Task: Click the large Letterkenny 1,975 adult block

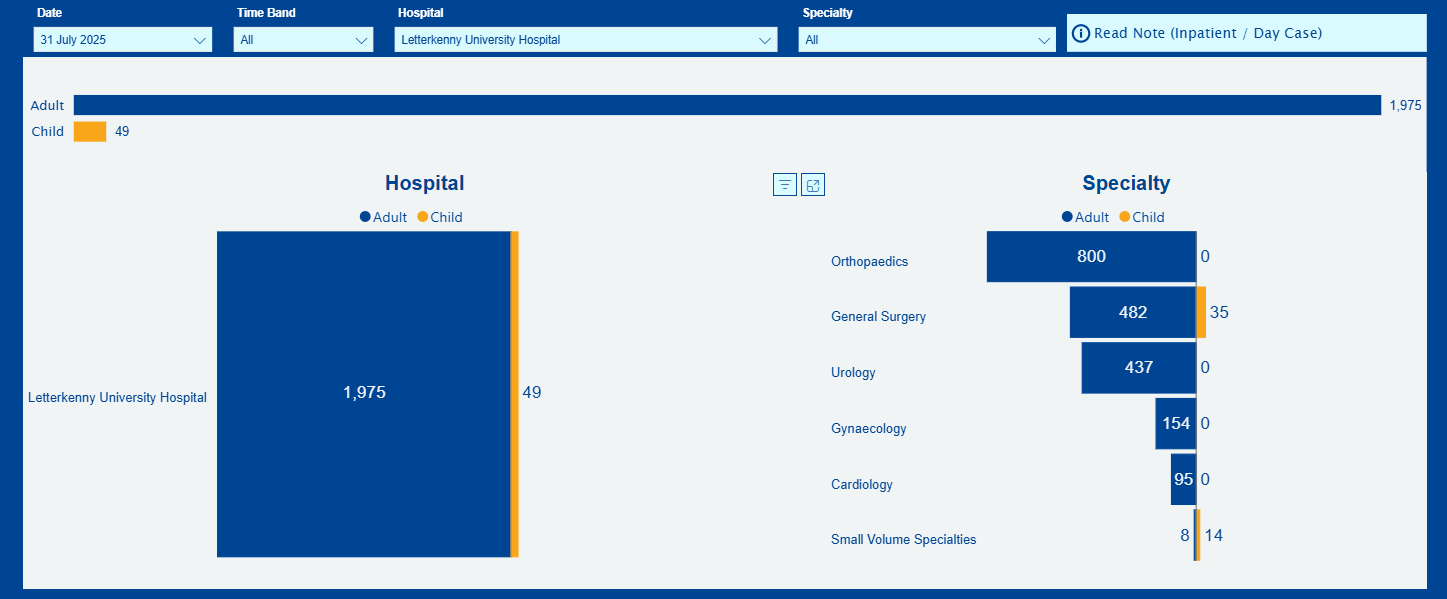Action: [363, 394]
